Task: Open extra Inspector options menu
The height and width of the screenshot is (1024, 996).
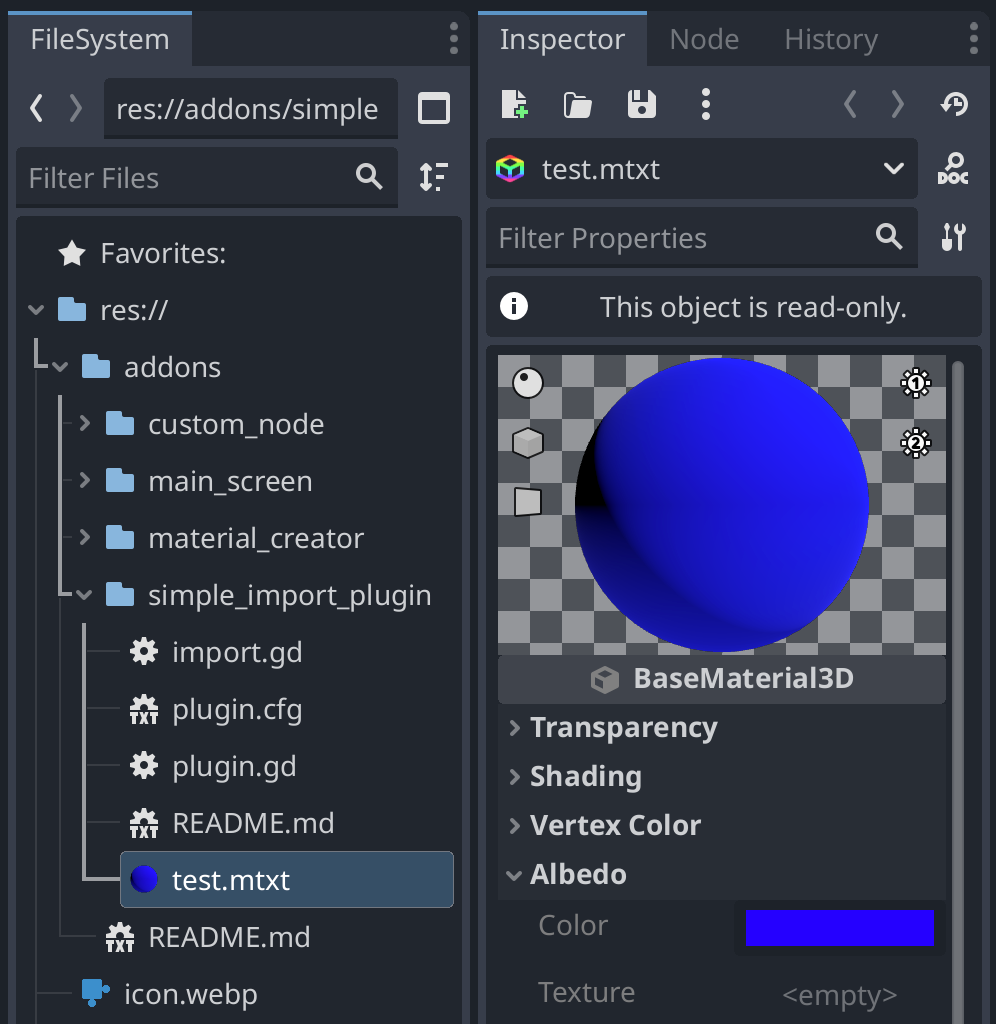Action: click(706, 104)
